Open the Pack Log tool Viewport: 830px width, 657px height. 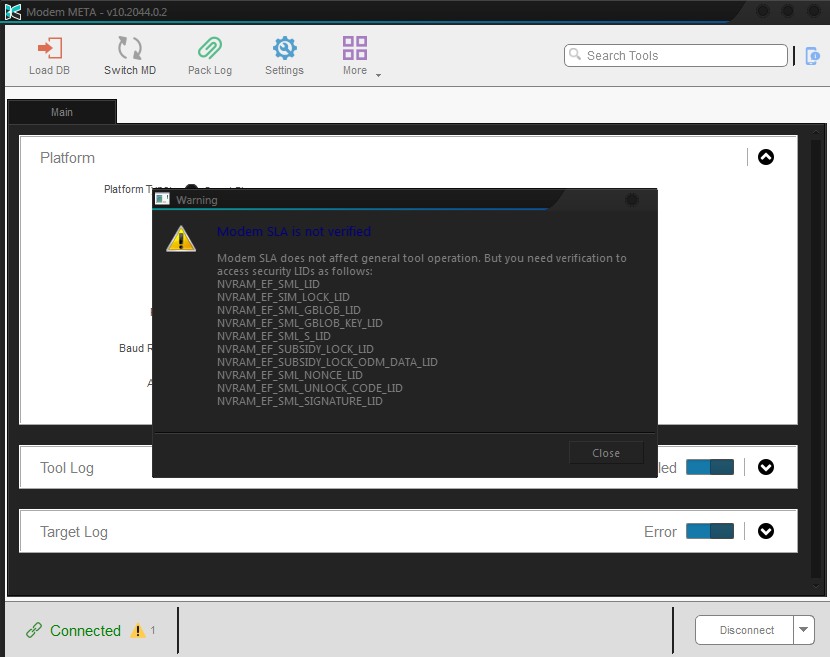[210, 55]
